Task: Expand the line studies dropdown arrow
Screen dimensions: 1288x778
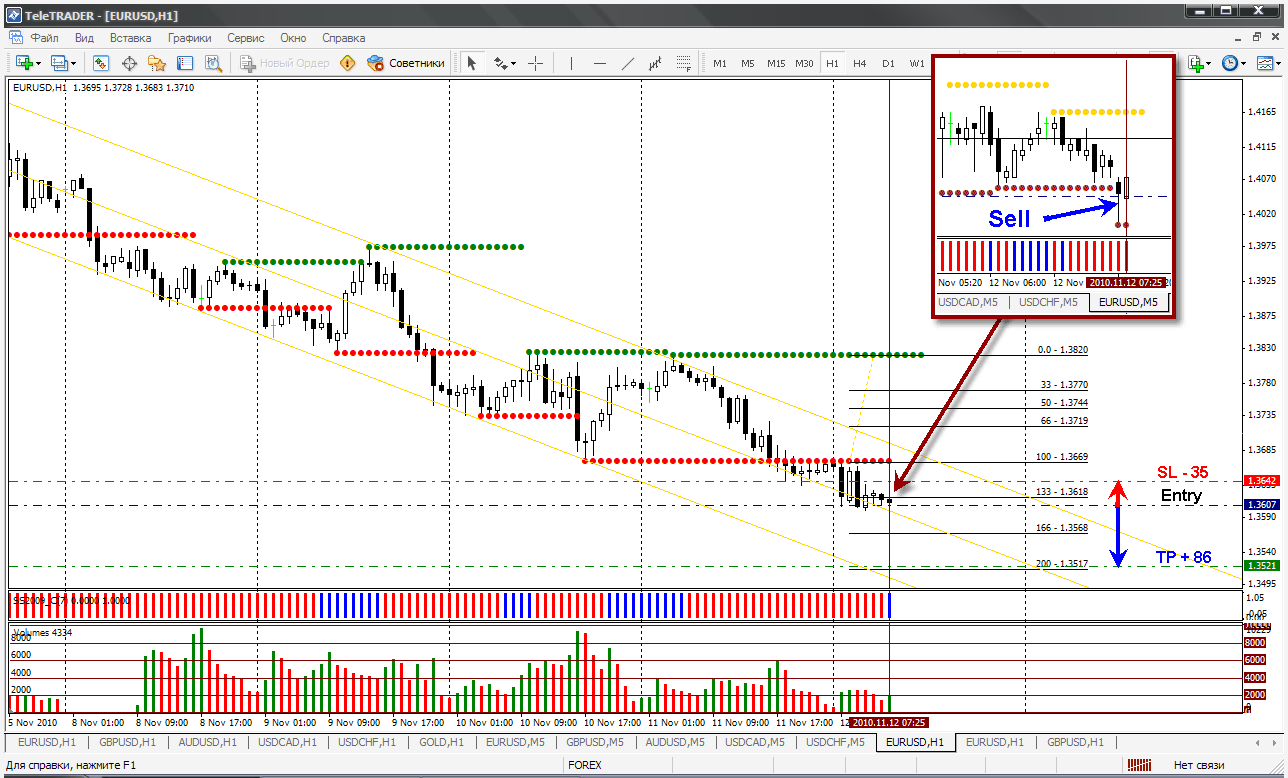Action: pyautogui.click(x=514, y=63)
